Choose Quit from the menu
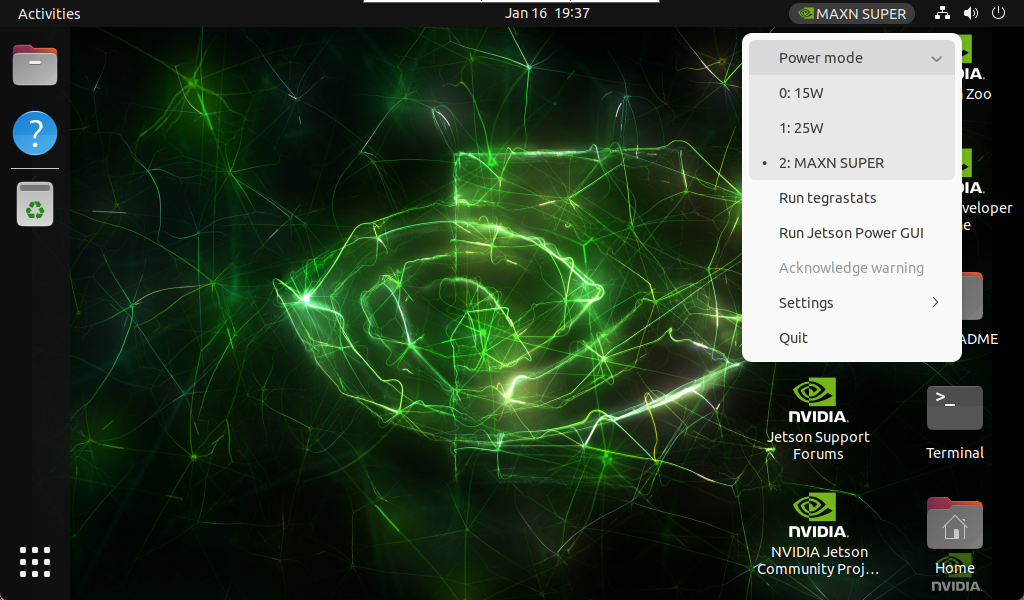The width and height of the screenshot is (1024, 600). coord(852,338)
